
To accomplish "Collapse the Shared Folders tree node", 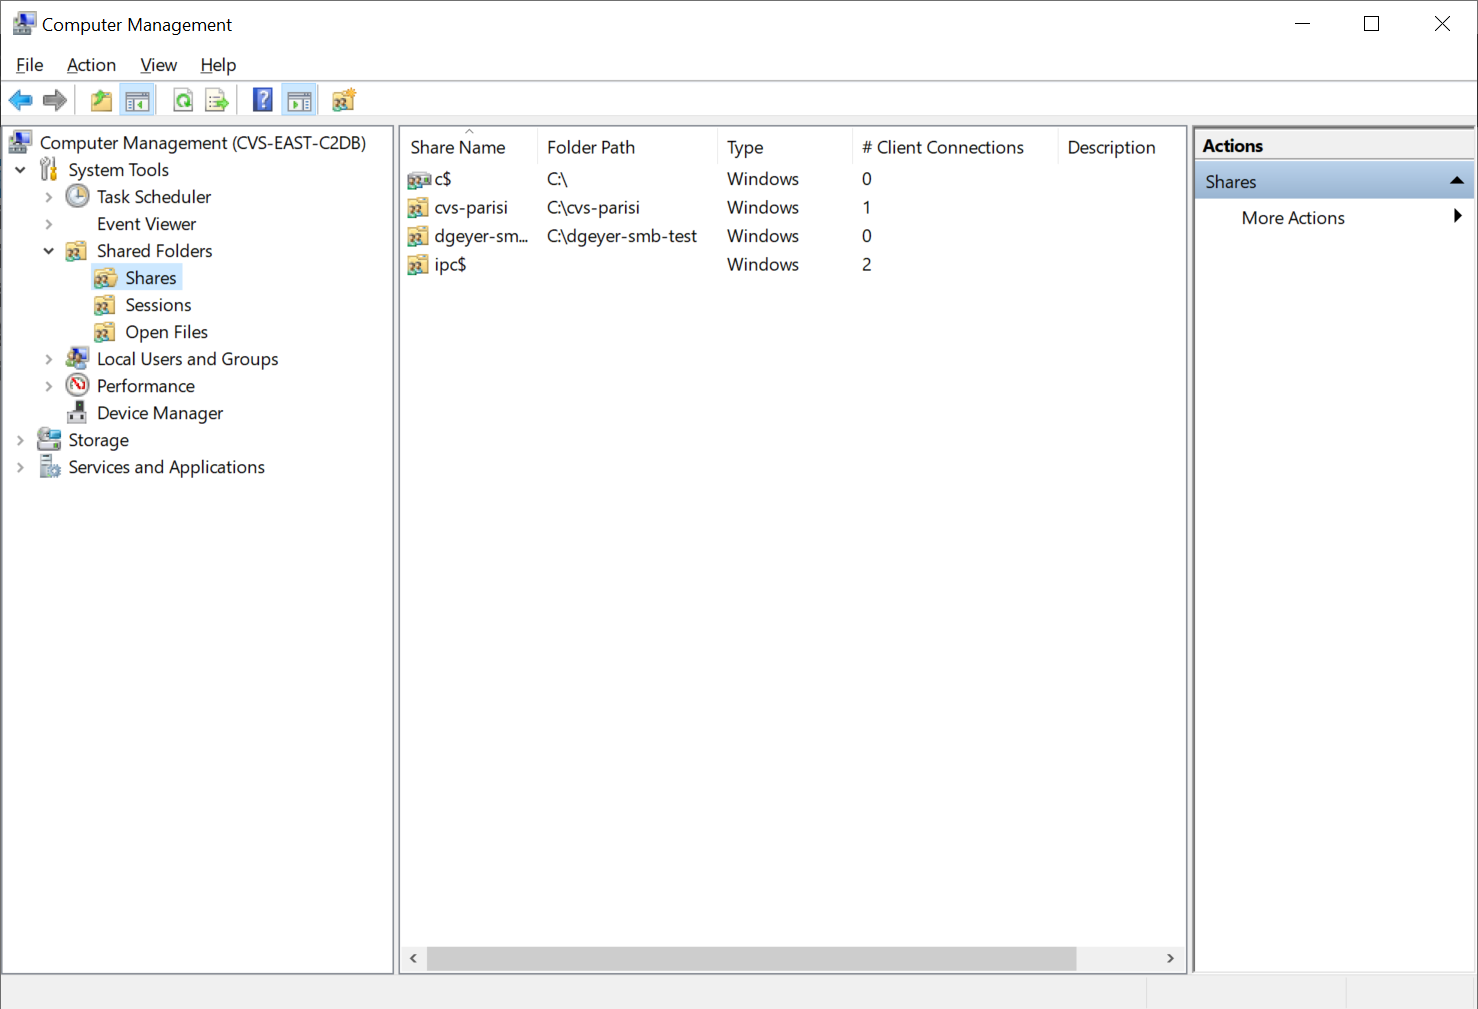I will [48, 251].
